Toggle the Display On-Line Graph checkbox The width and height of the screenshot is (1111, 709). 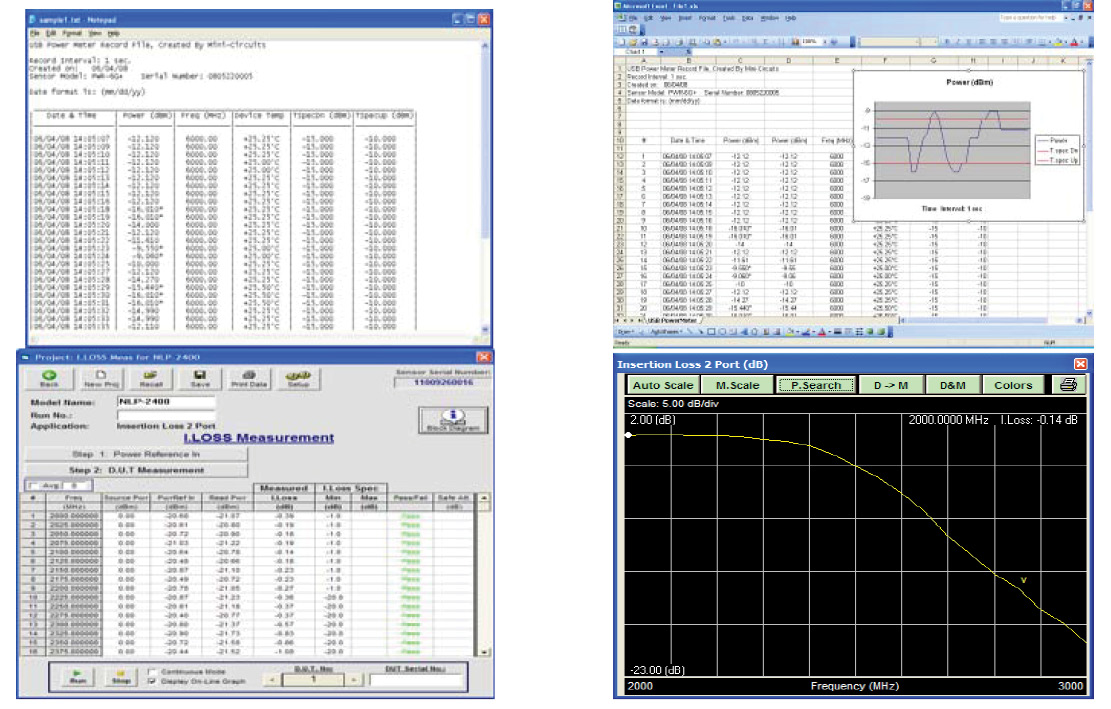[x=152, y=682]
